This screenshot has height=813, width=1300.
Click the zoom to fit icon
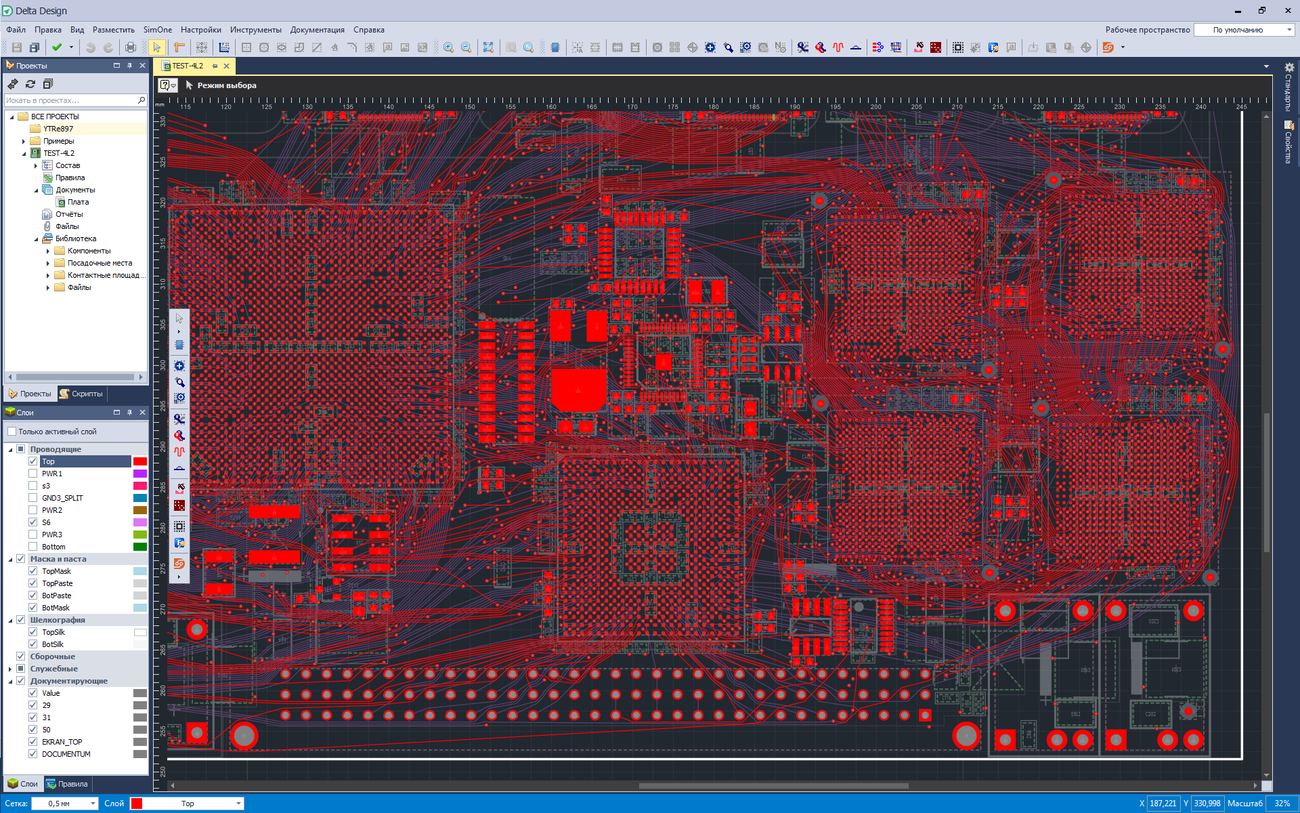point(488,47)
